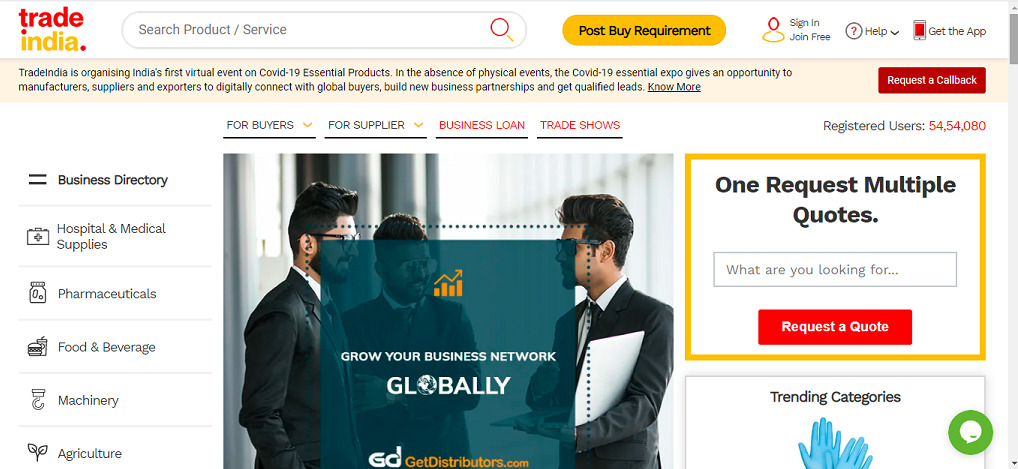Click the Know More link
This screenshot has width=1018, height=469.
pos(674,87)
